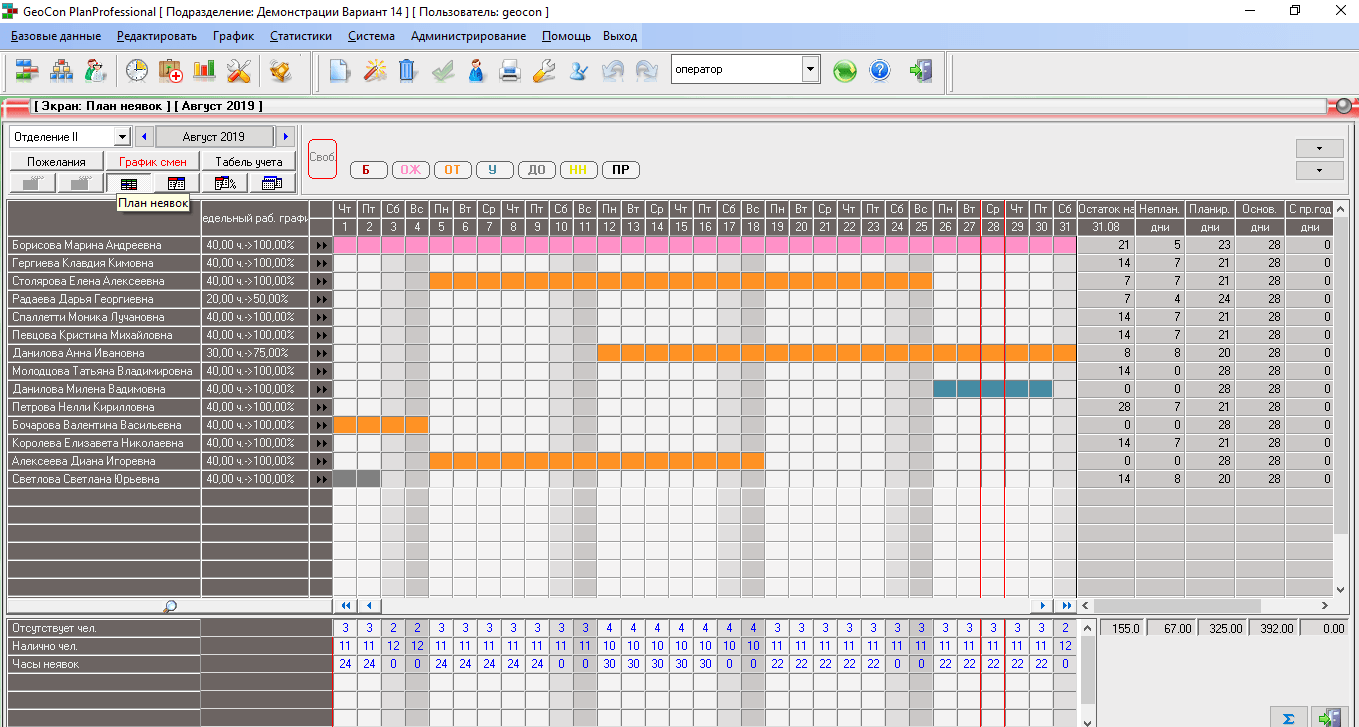This screenshot has height=727, width=1359.
Task: Click the 'Август 2019' month button
Action: coord(214,137)
